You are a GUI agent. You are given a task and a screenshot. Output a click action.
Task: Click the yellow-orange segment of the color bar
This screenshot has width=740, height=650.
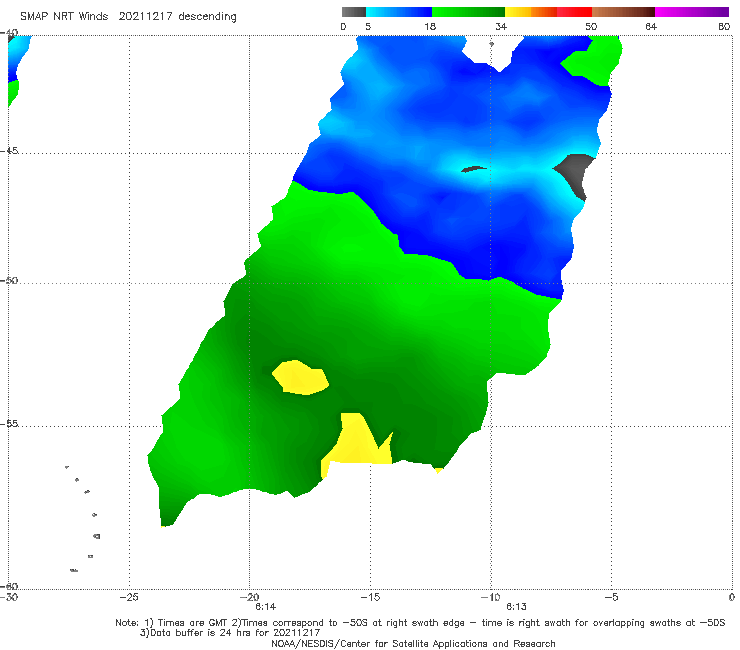coord(531,12)
